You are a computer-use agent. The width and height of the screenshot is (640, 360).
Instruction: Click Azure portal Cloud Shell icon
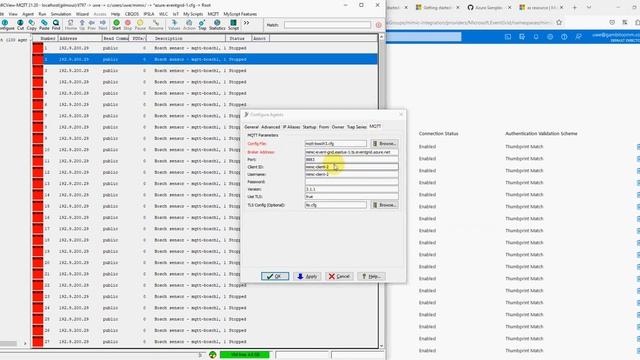508,37
